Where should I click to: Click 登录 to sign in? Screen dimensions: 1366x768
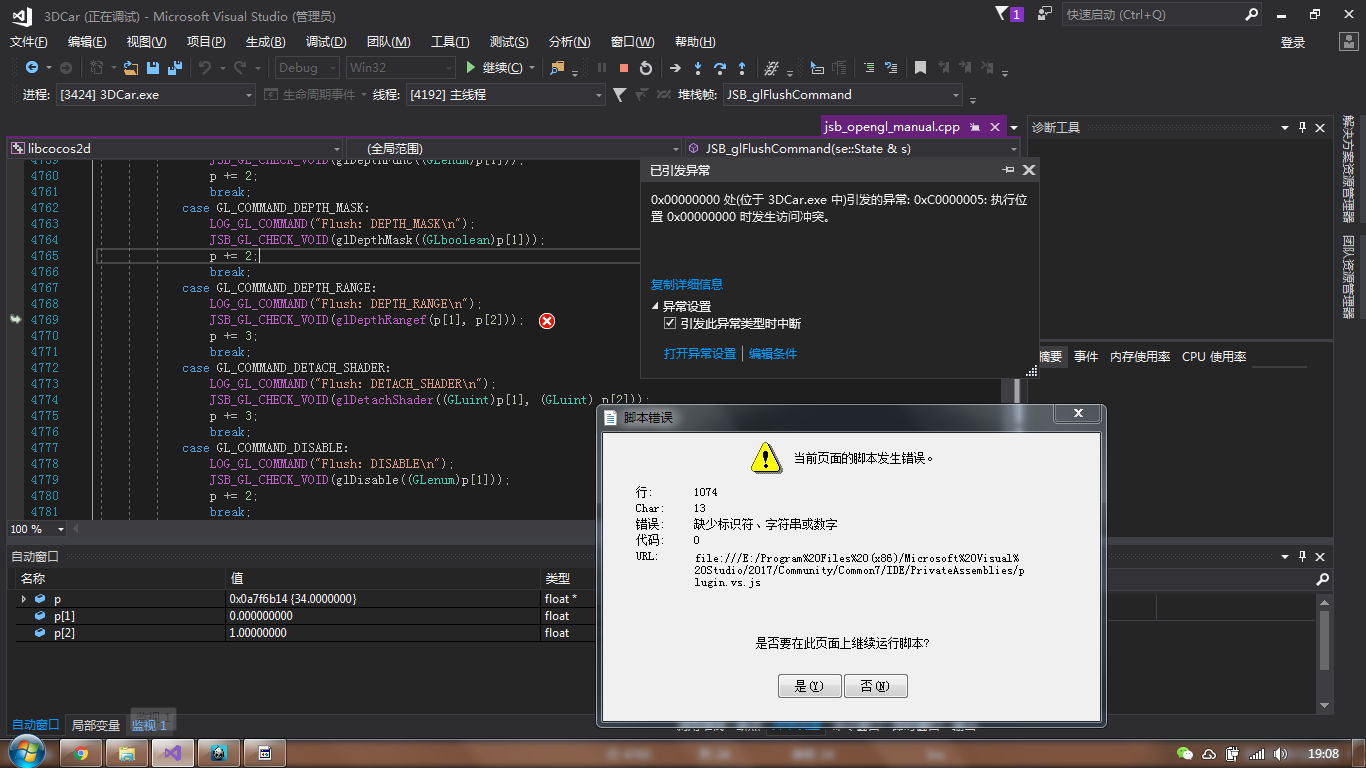pos(1293,42)
